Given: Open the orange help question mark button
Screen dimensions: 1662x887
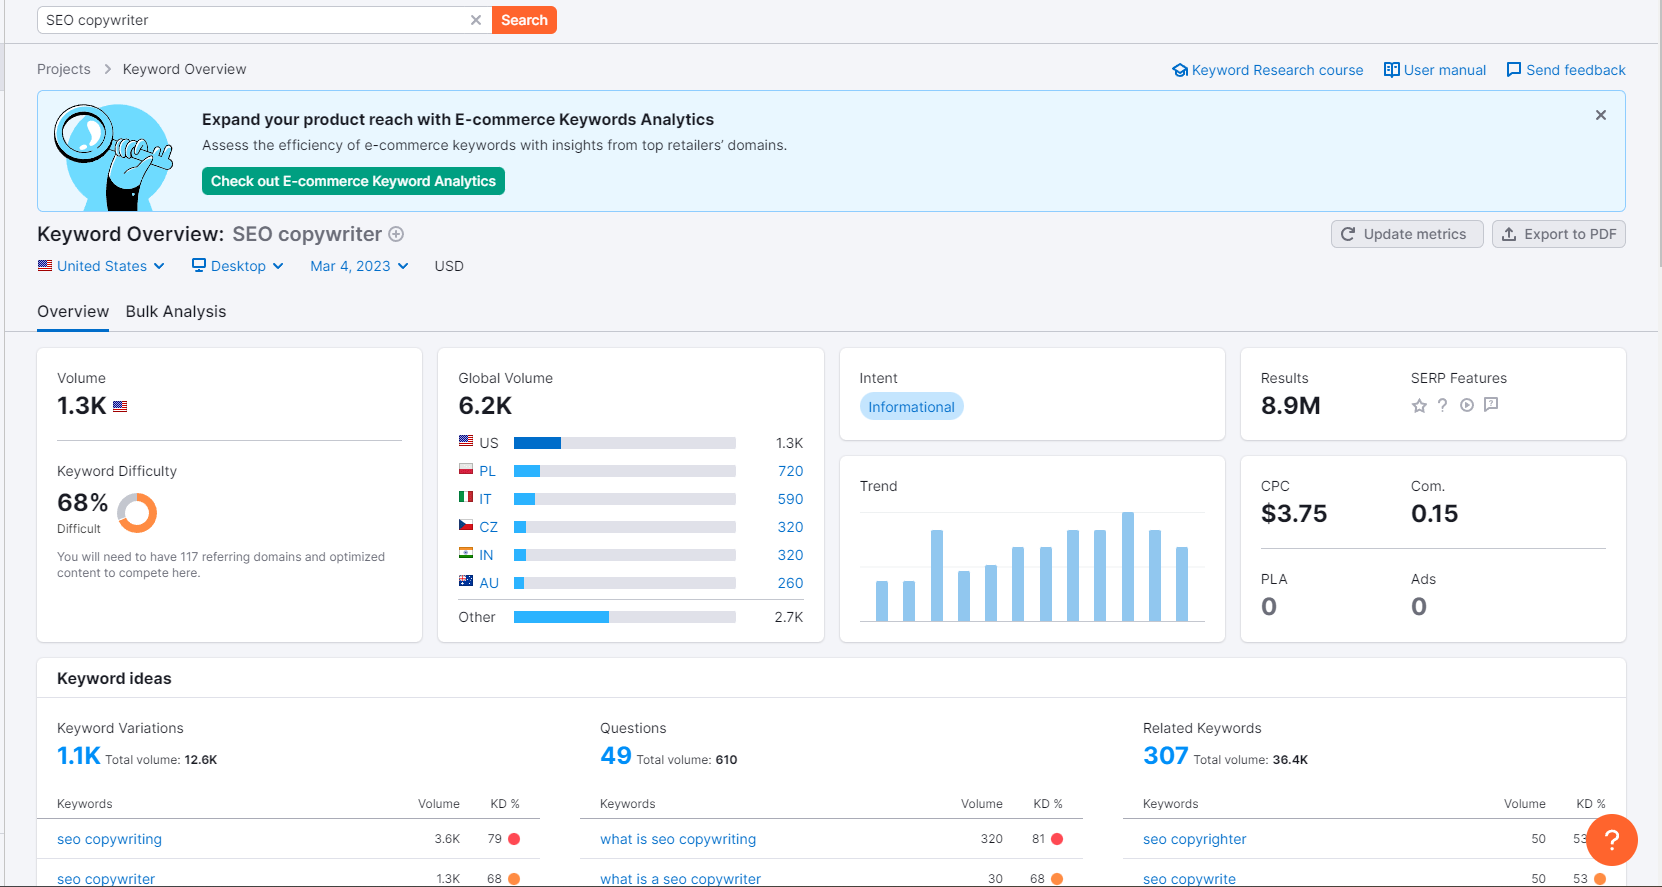Looking at the screenshot, I should click(x=1612, y=840).
